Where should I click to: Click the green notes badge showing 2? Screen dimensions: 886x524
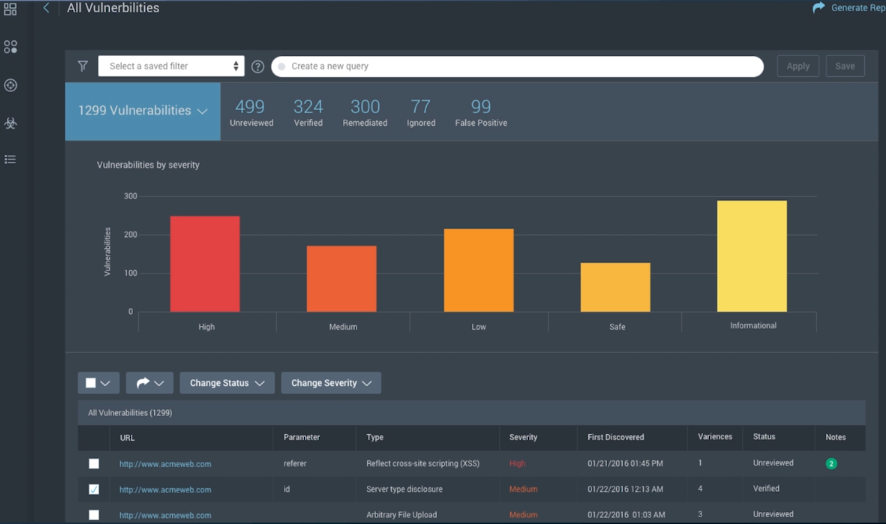(x=831, y=464)
